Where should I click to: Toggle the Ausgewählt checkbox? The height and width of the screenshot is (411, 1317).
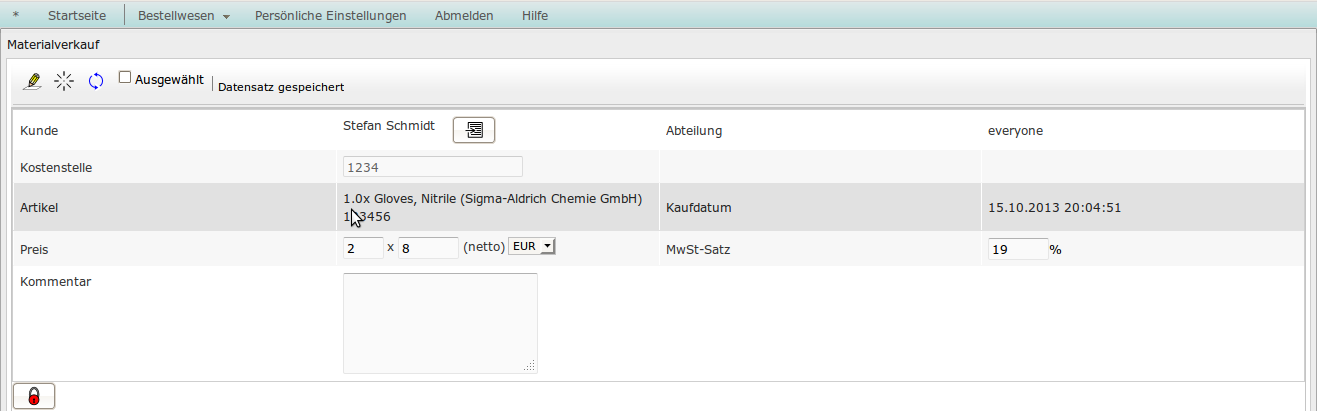(x=125, y=77)
